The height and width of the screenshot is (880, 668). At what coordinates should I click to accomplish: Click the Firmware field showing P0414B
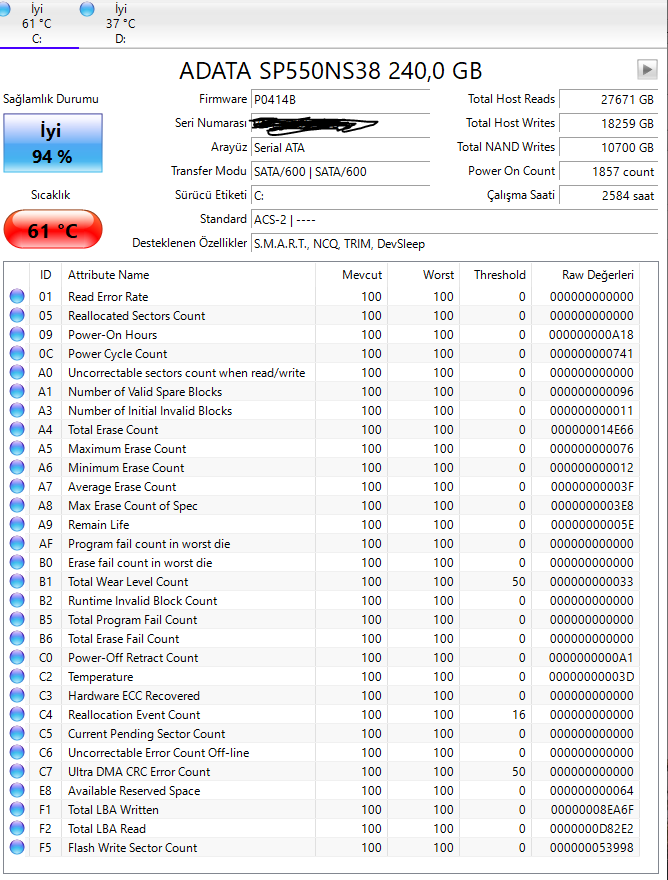[340, 99]
